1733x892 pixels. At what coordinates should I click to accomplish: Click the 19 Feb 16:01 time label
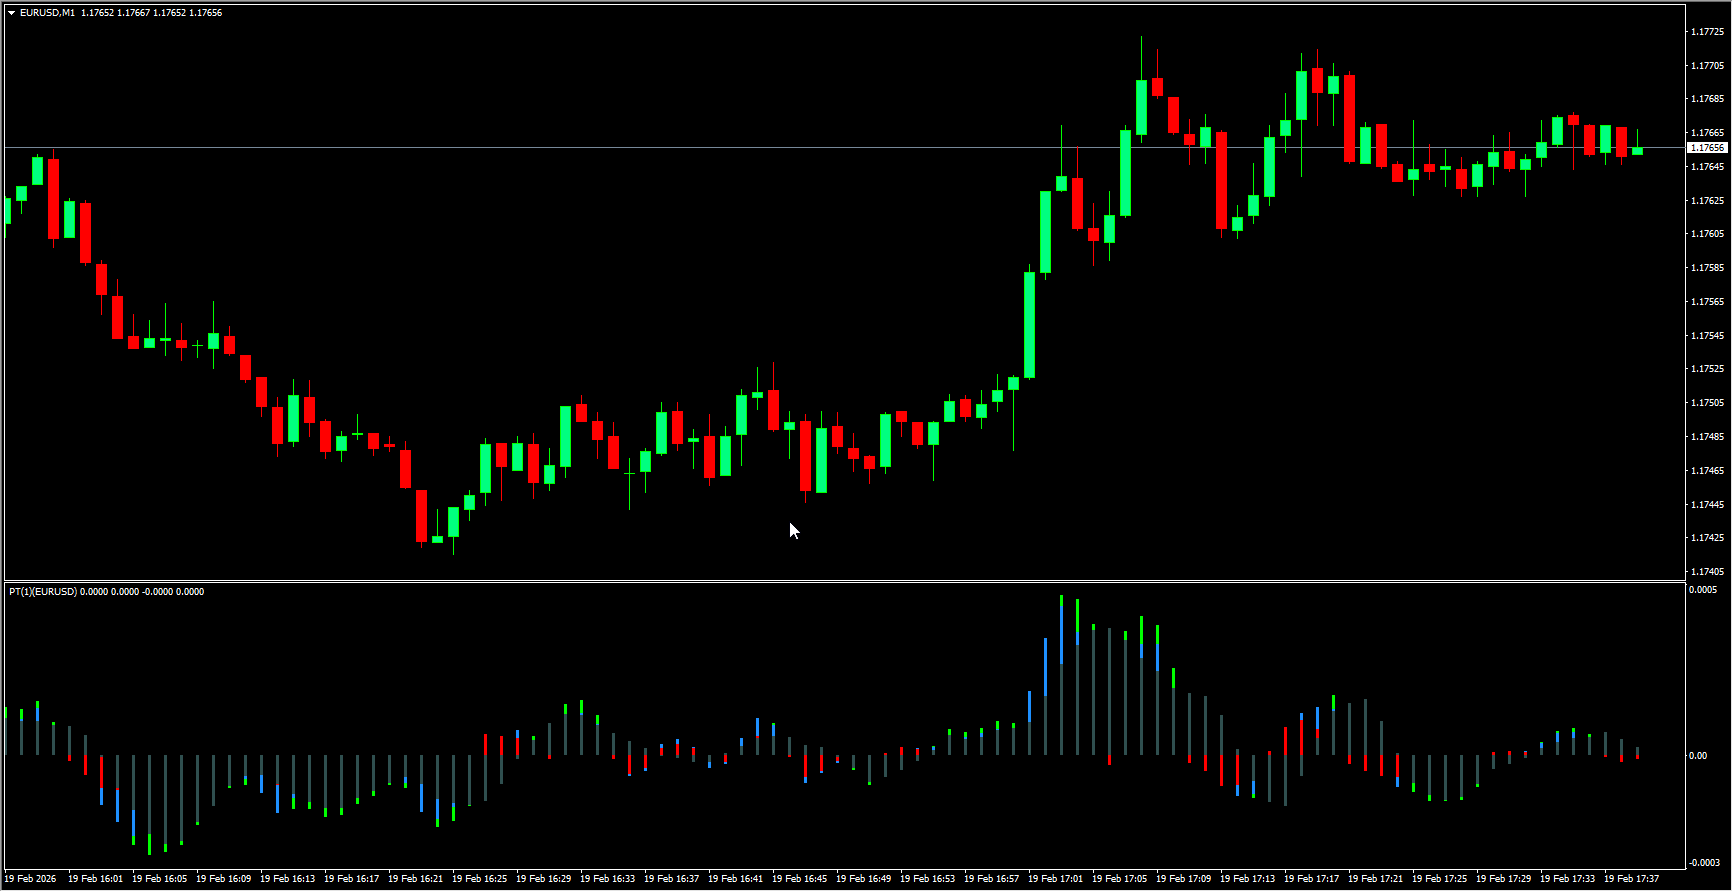(96, 879)
